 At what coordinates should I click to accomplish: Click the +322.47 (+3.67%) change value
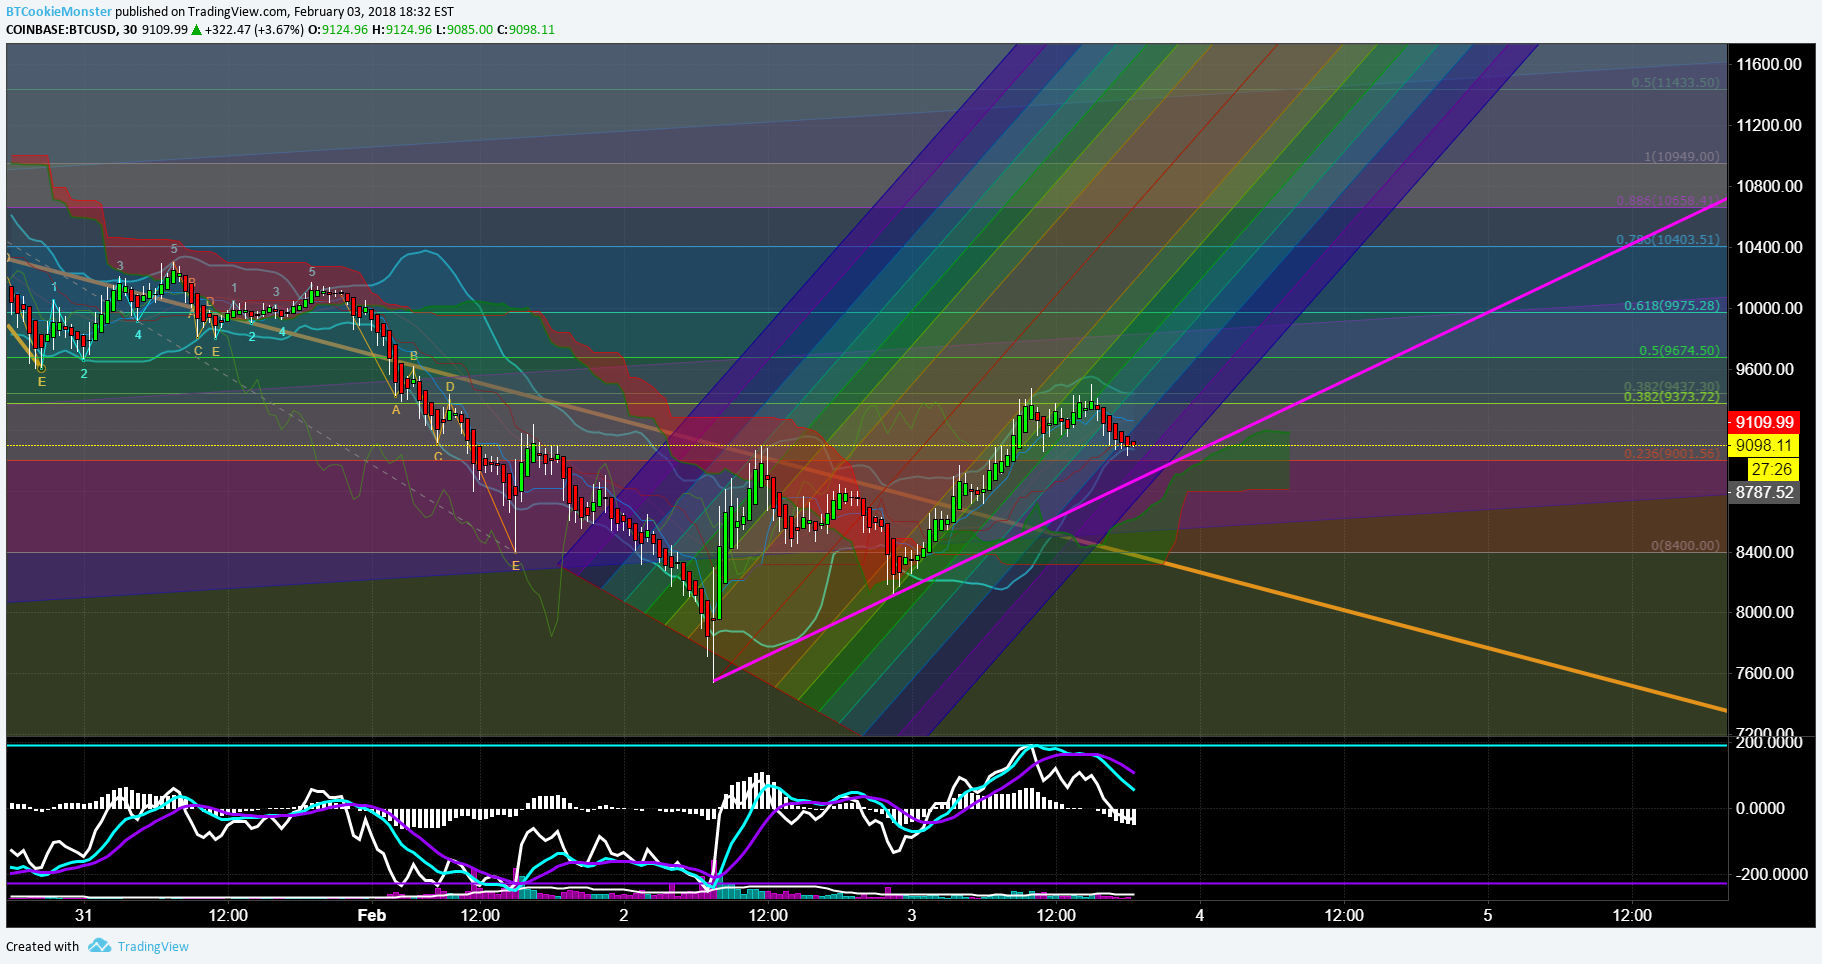tap(255, 29)
